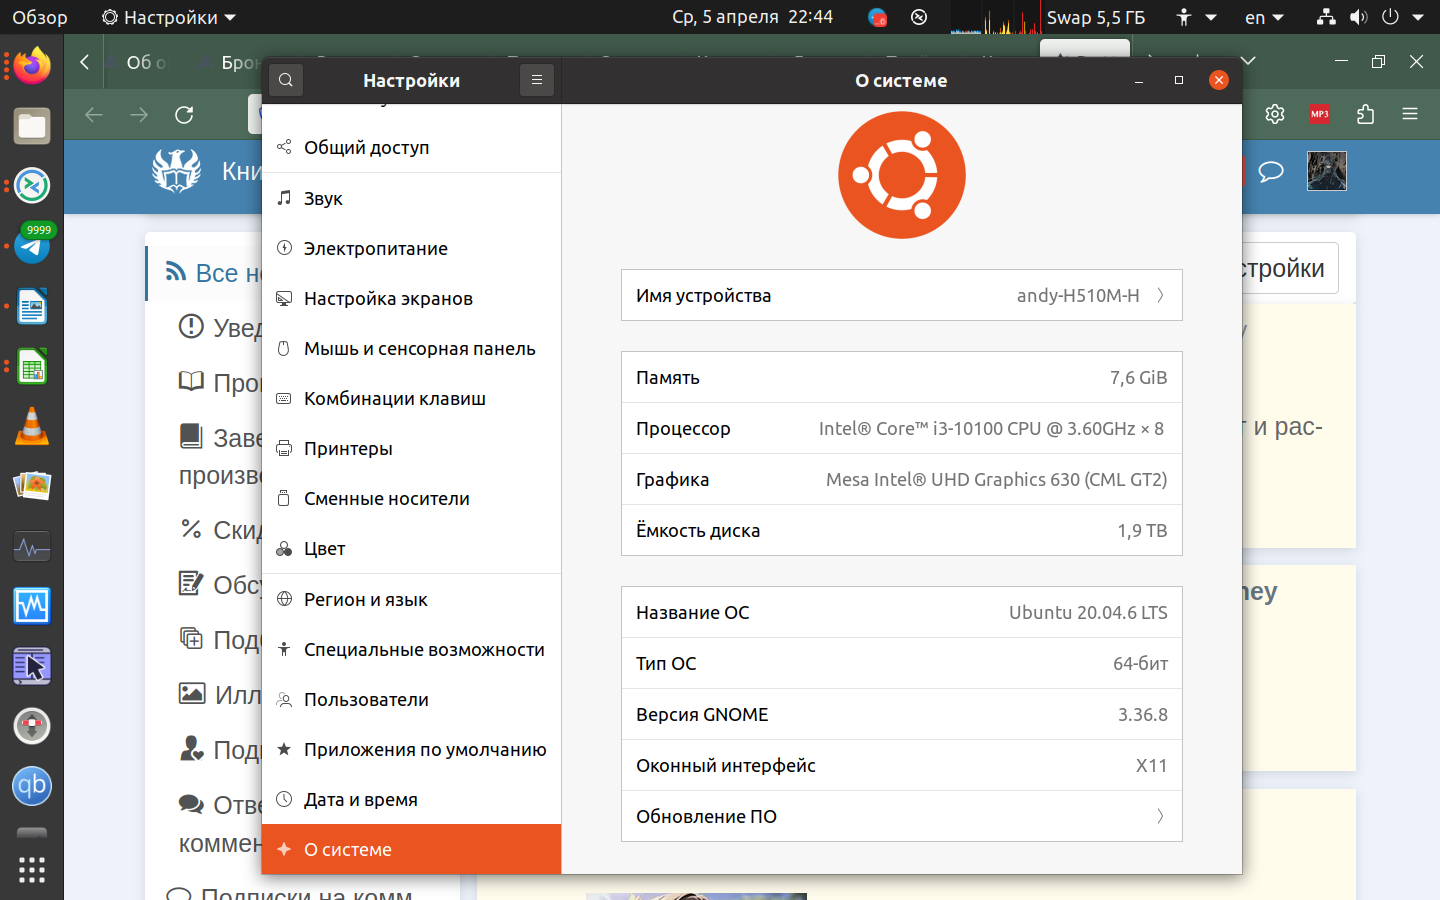Open the Settings hamburger menu
The width and height of the screenshot is (1440, 900).
[x=537, y=80]
